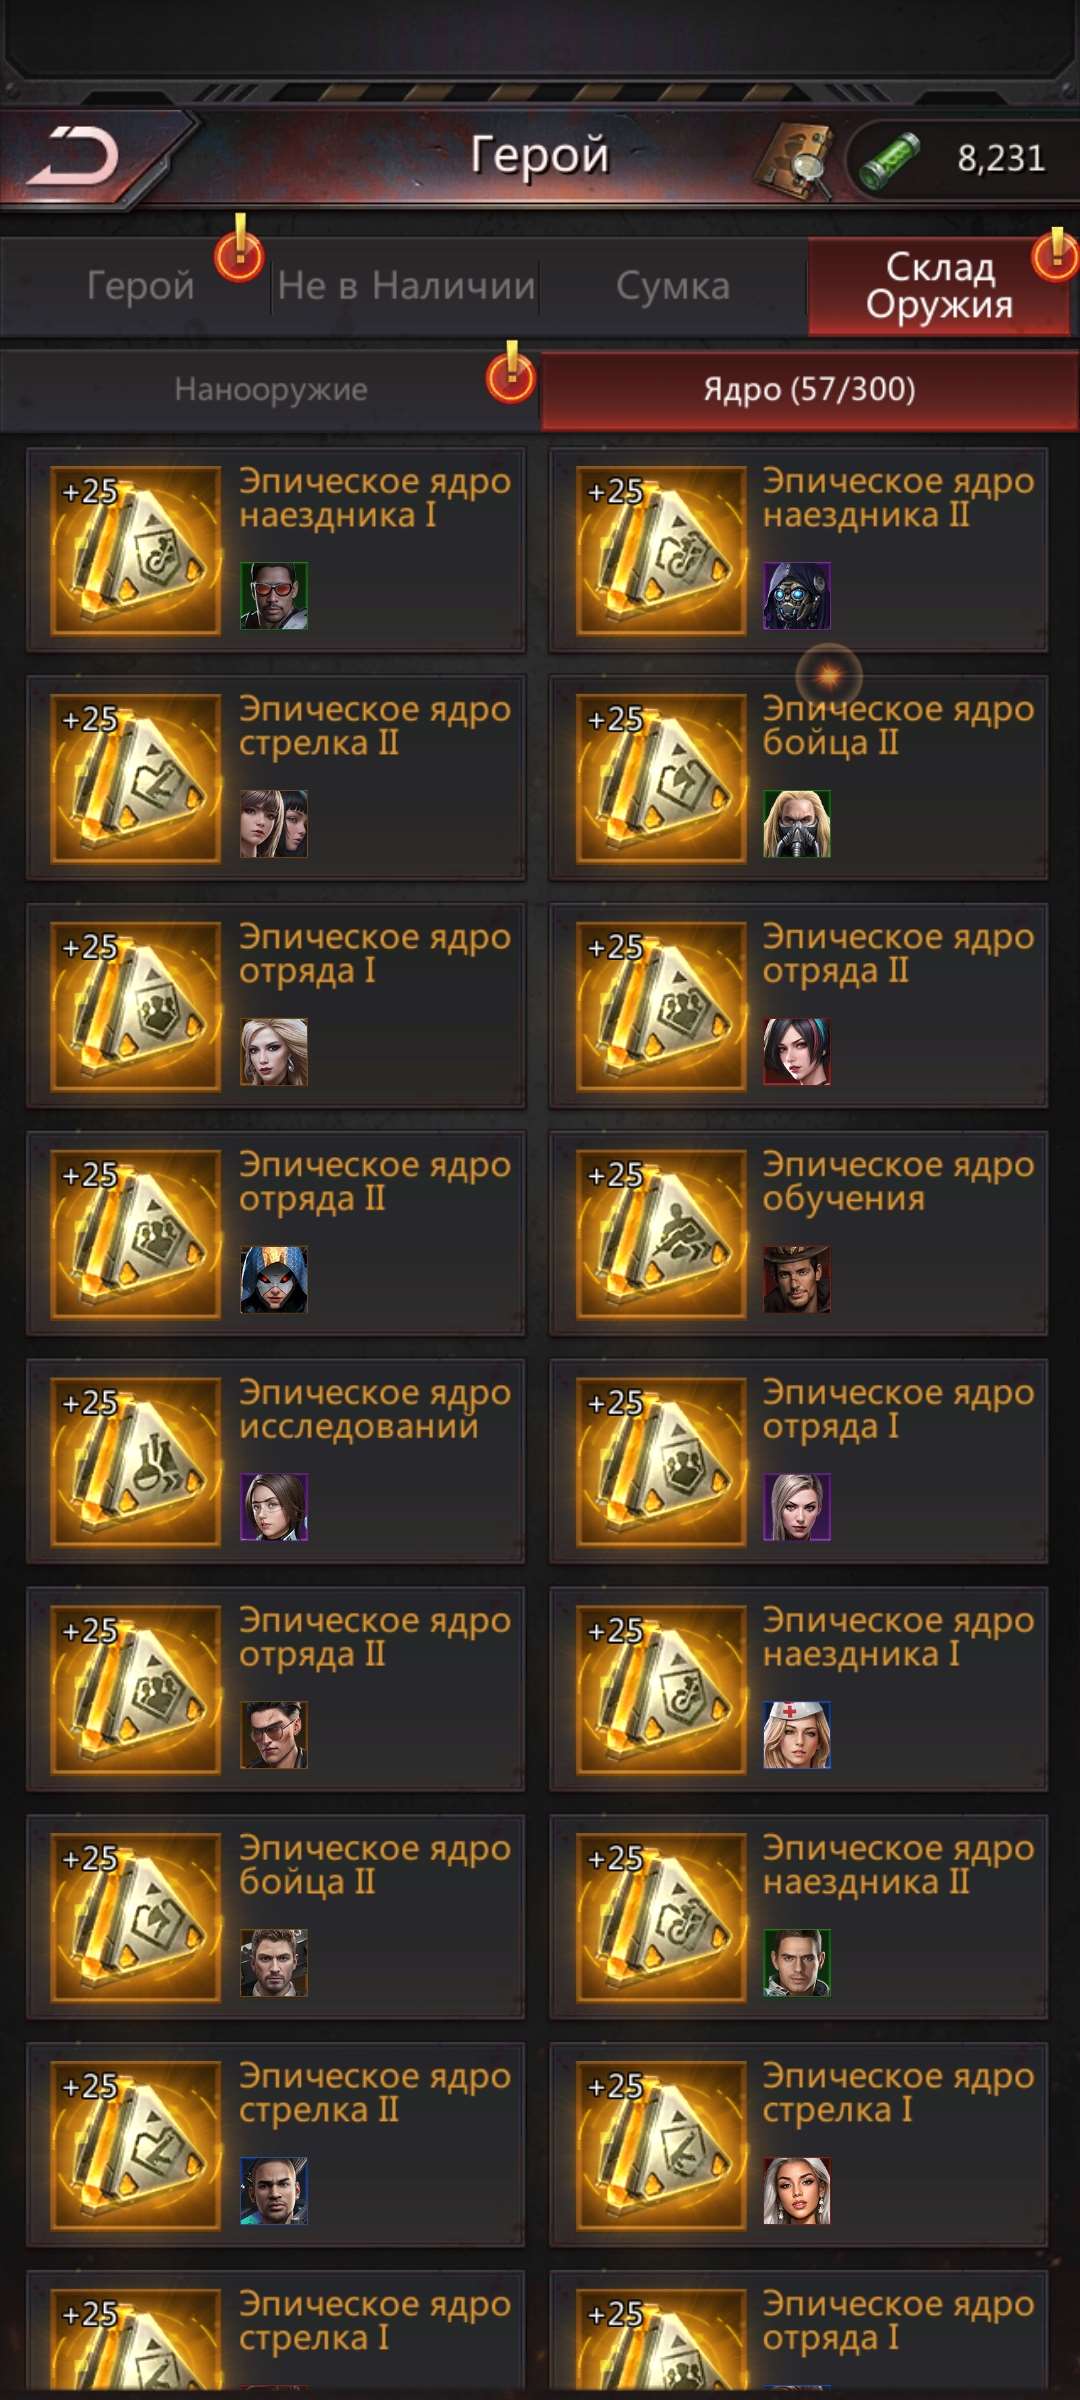Tap the goggles robot hero portrait

tap(797, 596)
